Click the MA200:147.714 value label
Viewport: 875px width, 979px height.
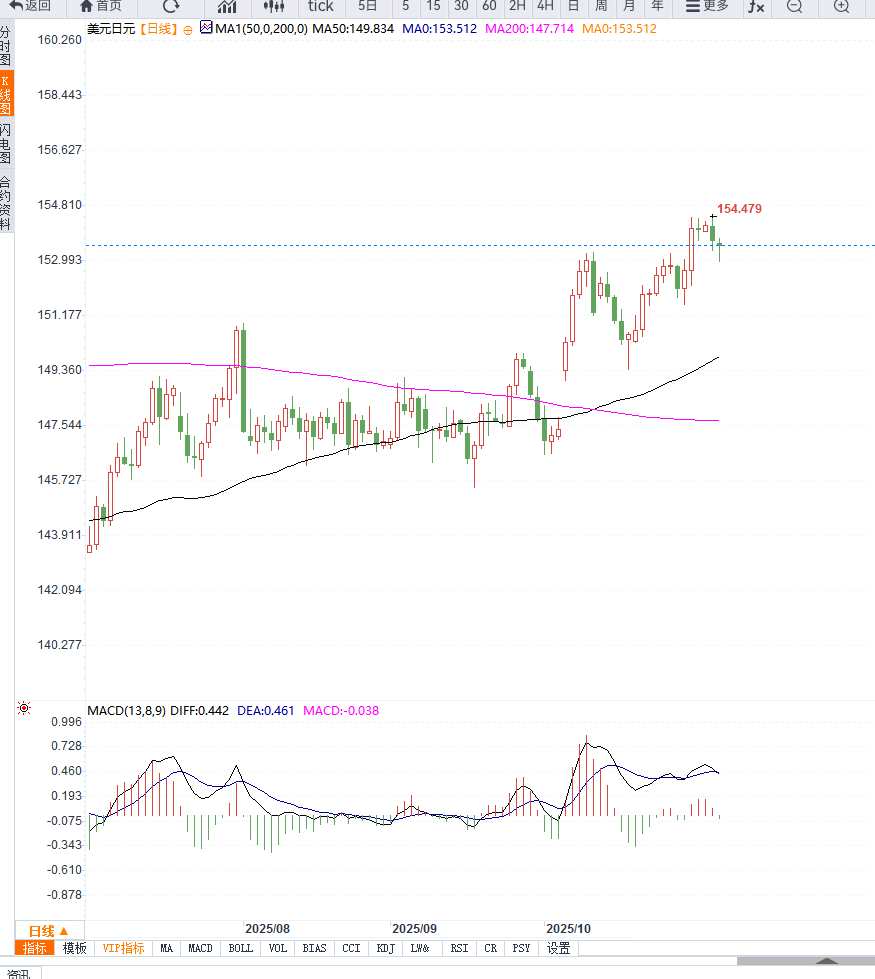[529, 29]
